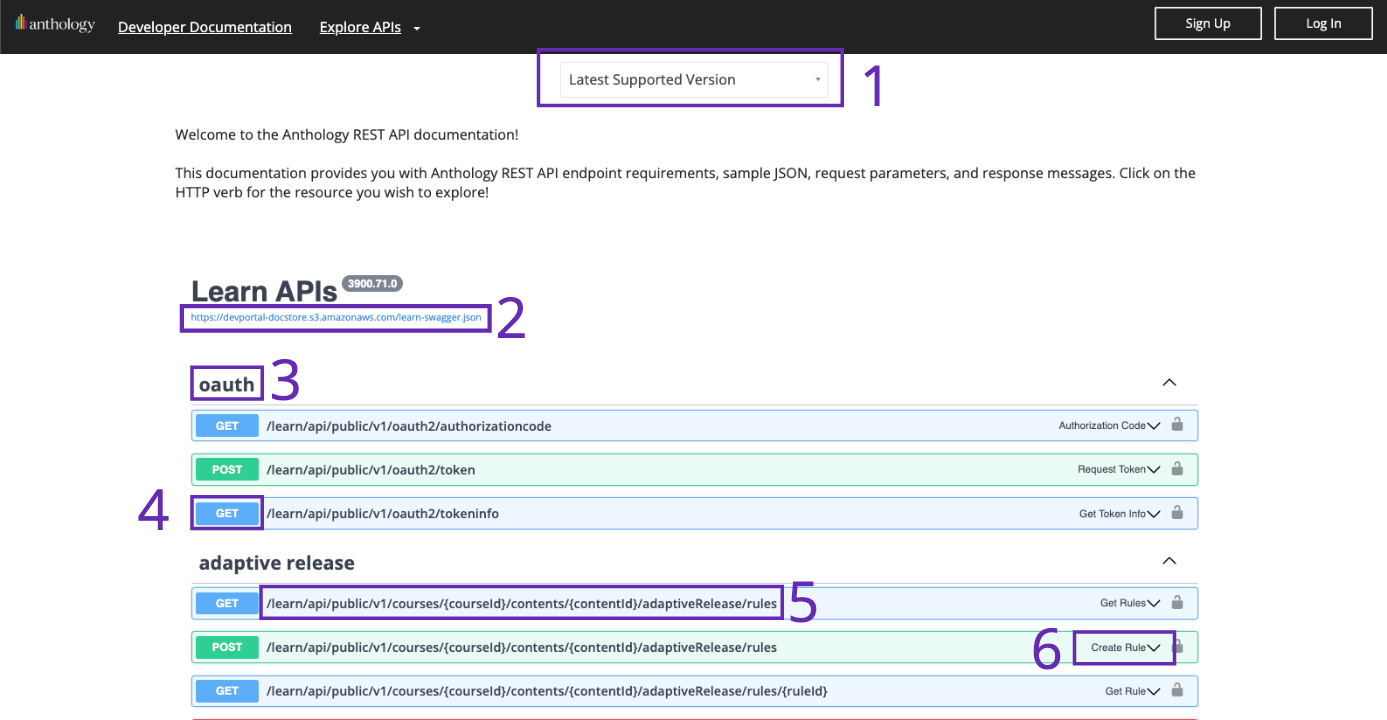Click the /oauth2/tokeninfo endpoint path
This screenshot has width=1387, height=720.
coord(383,514)
